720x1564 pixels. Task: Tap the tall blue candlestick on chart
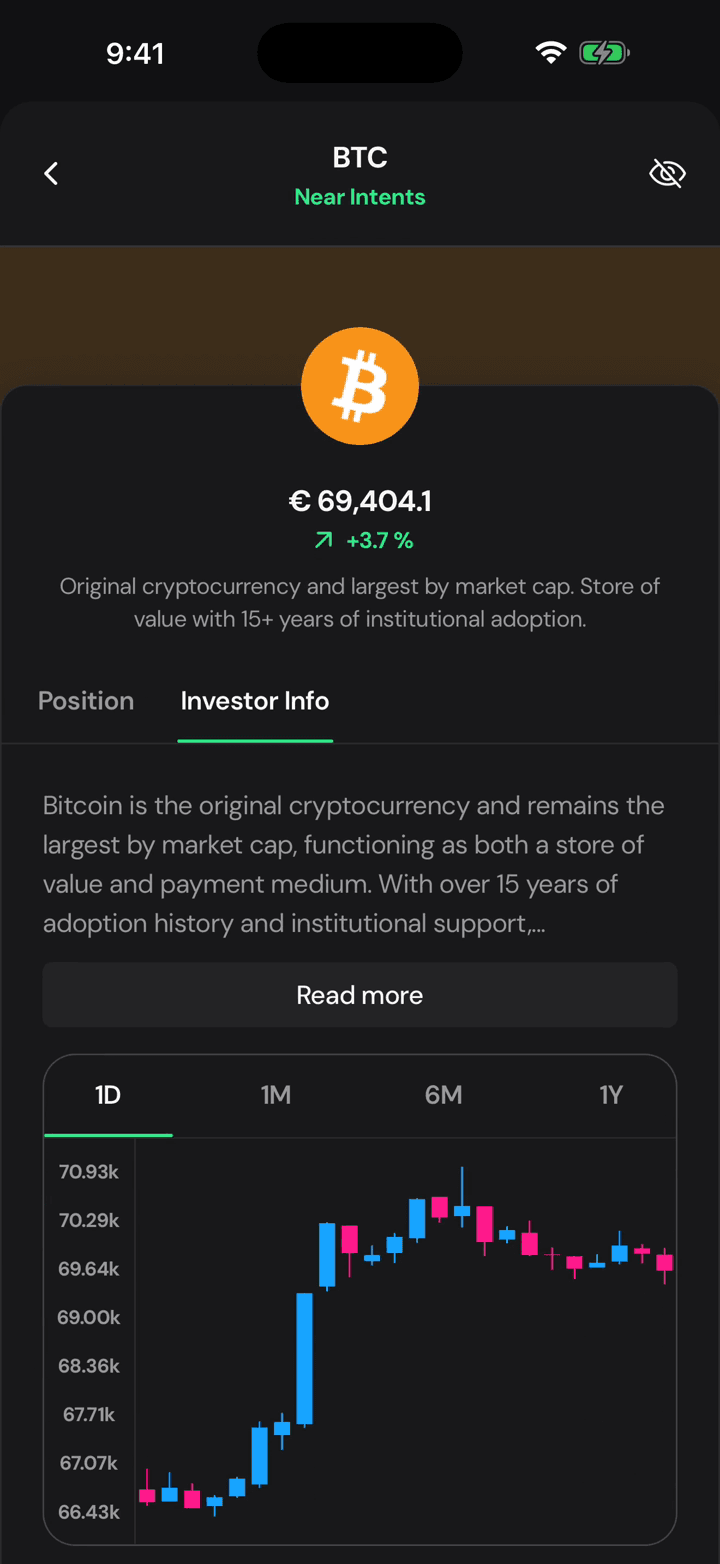304,1358
